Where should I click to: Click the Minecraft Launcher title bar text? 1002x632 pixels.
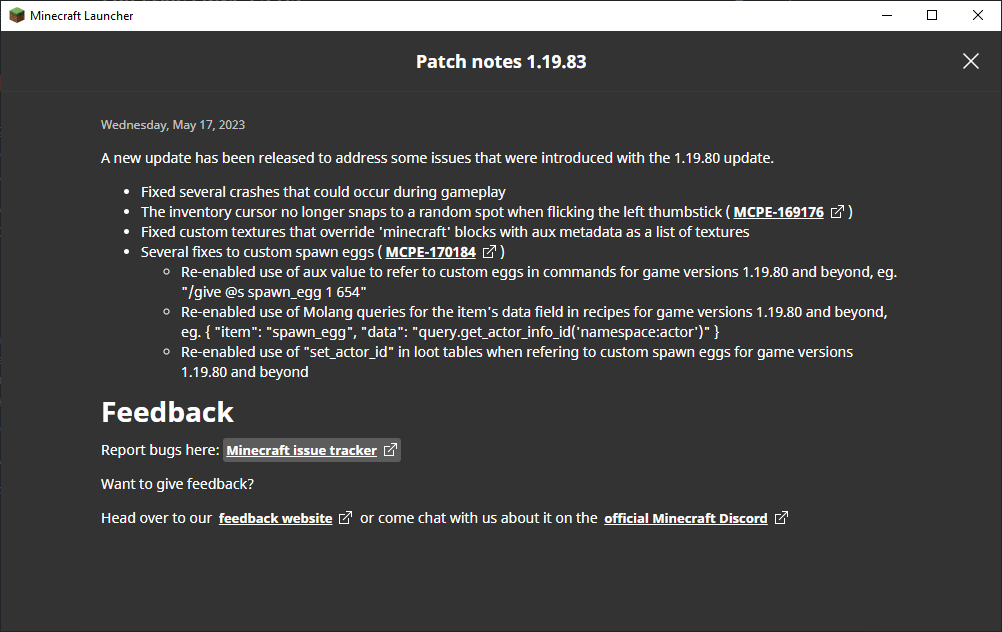click(x=81, y=15)
